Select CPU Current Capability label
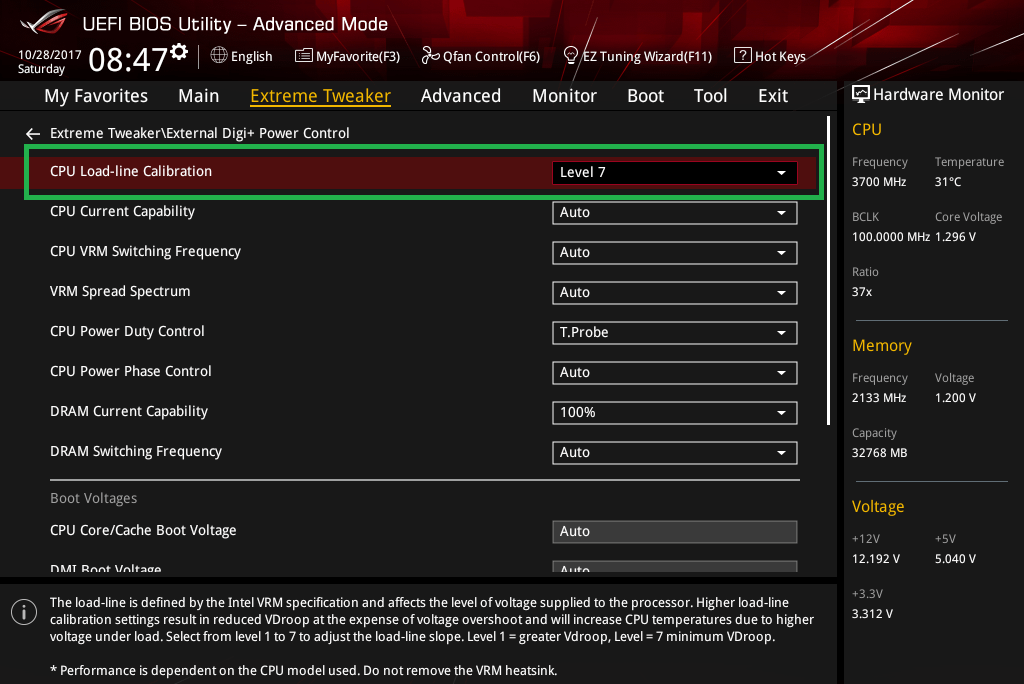This screenshot has width=1024, height=684. [122, 212]
